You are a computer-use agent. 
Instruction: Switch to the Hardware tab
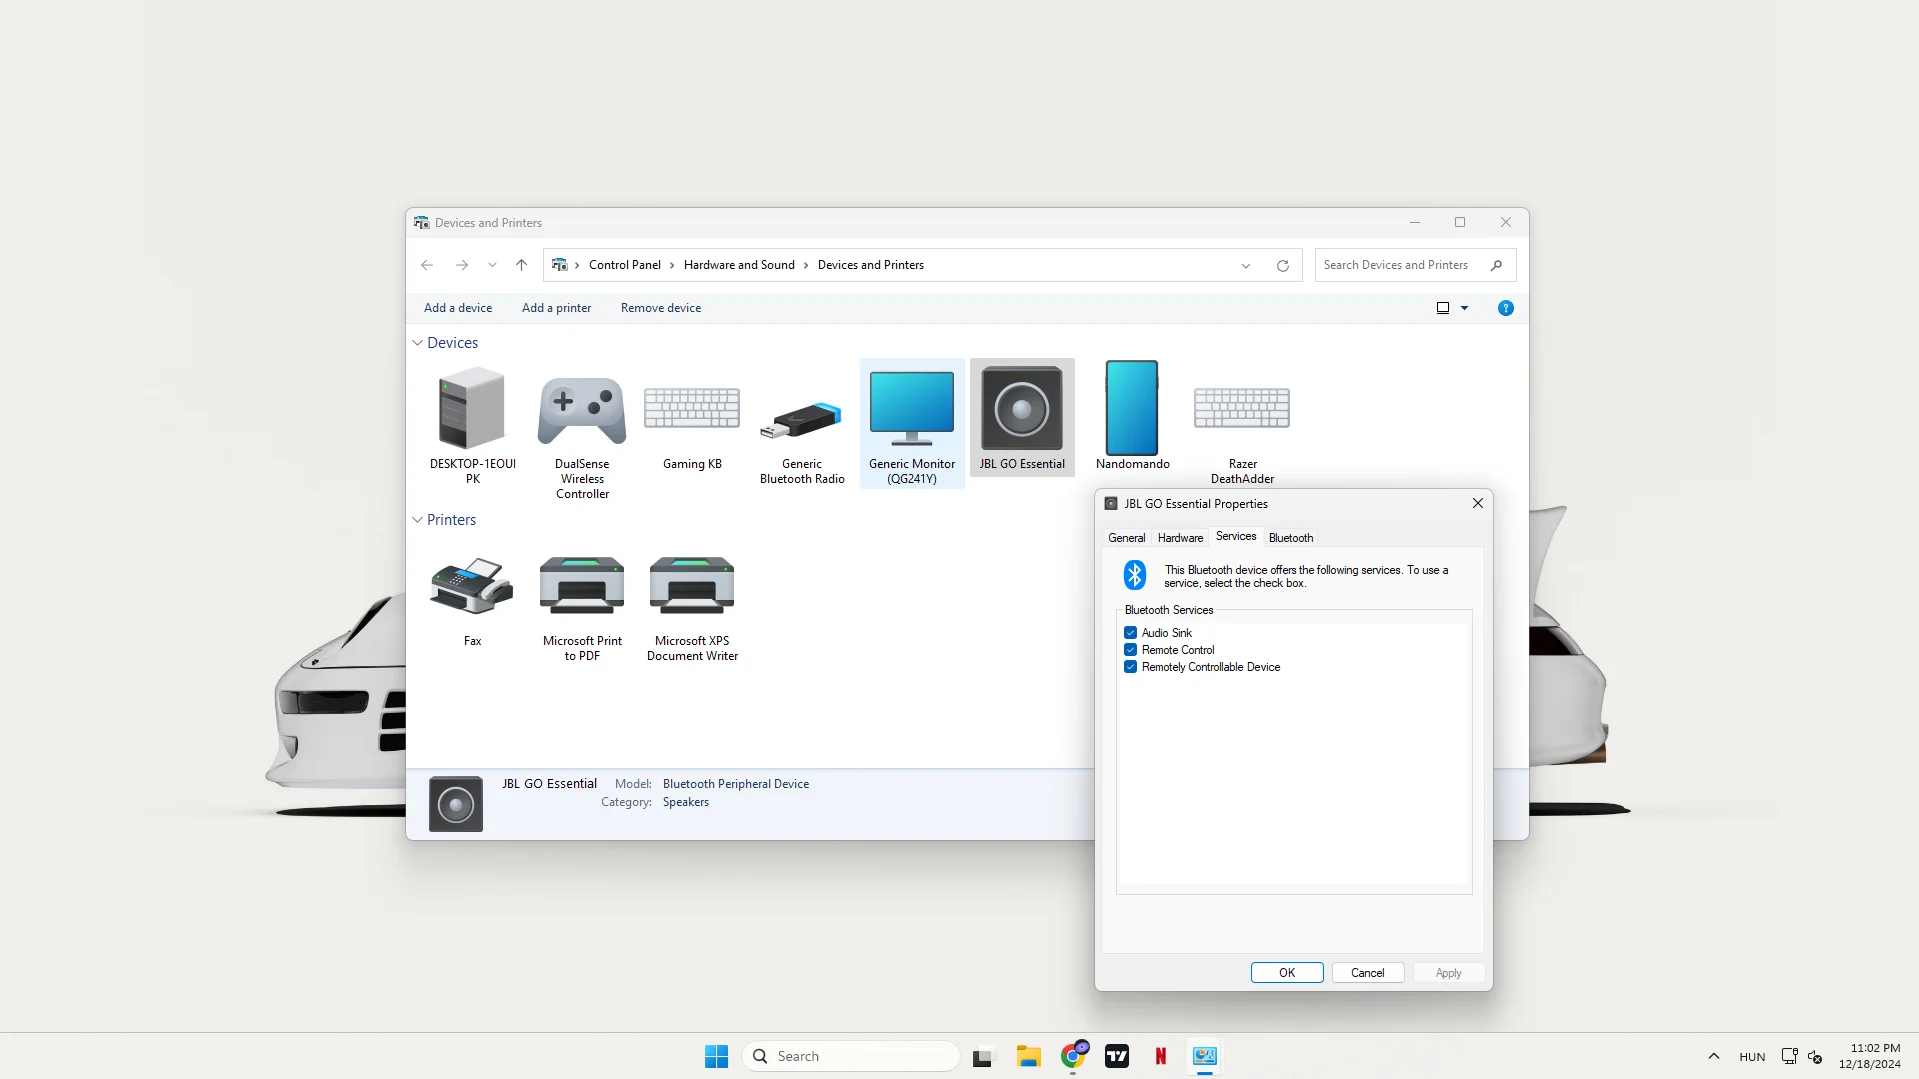pyautogui.click(x=1180, y=538)
